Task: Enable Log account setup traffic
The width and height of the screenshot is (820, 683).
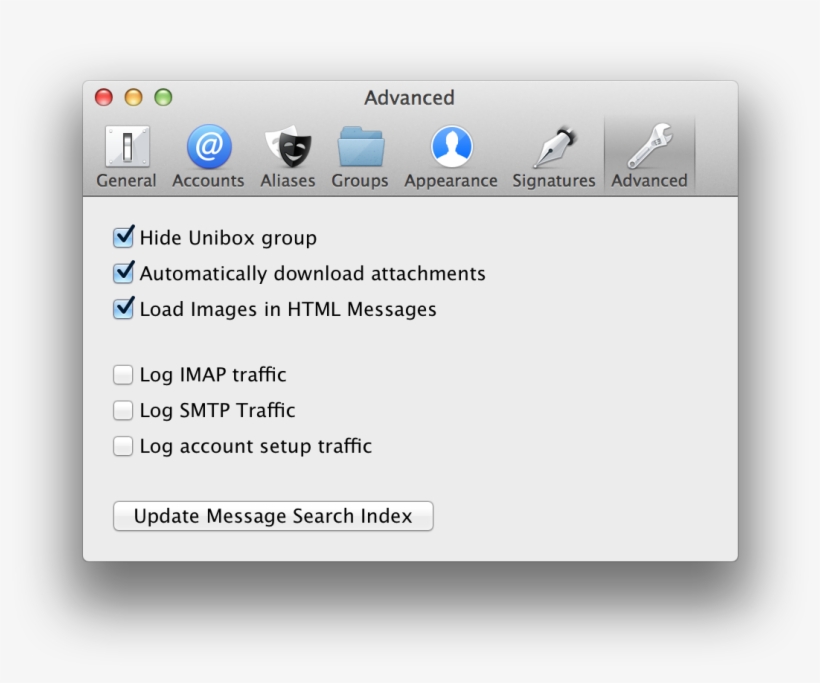Action: point(123,446)
